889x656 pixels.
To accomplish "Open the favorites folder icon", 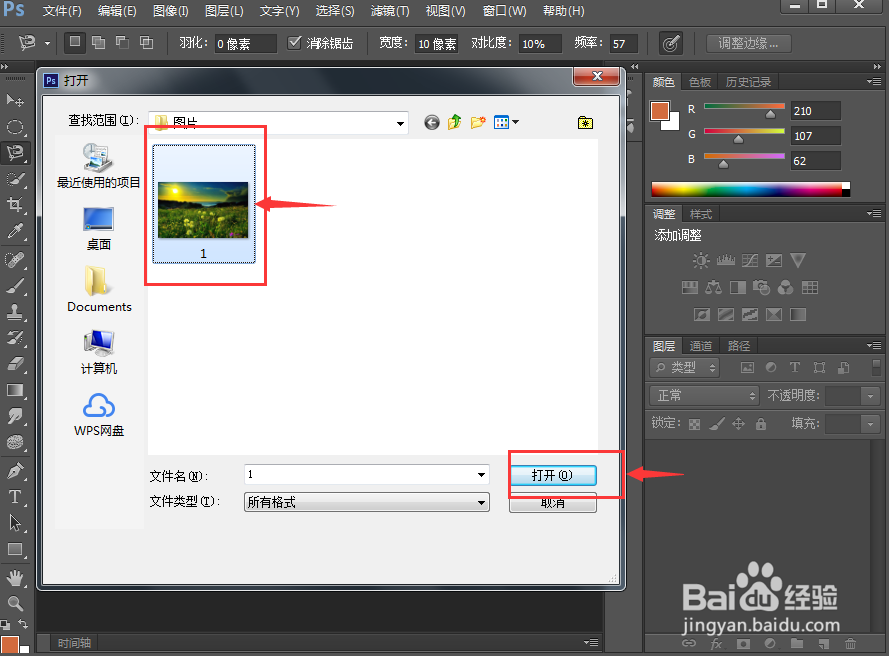I will click(585, 122).
